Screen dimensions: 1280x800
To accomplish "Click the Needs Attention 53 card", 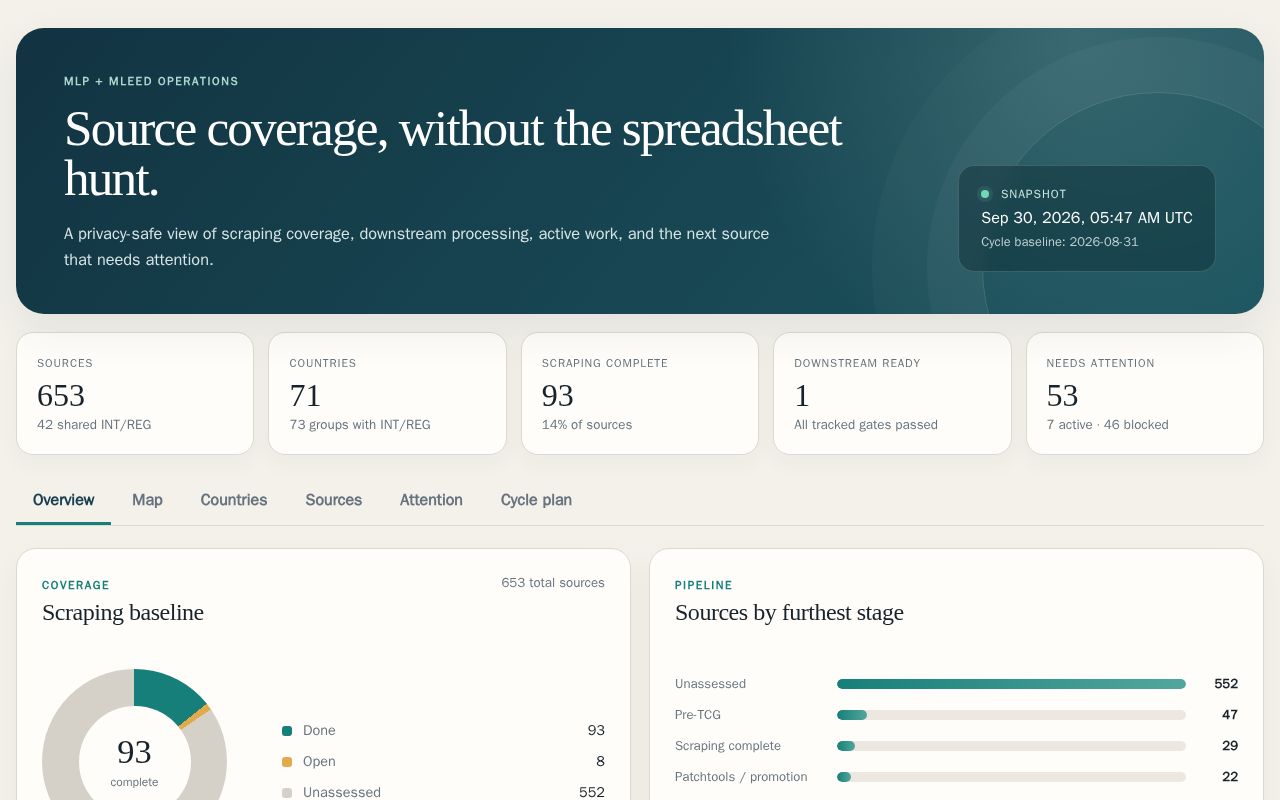I will [1145, 394].
